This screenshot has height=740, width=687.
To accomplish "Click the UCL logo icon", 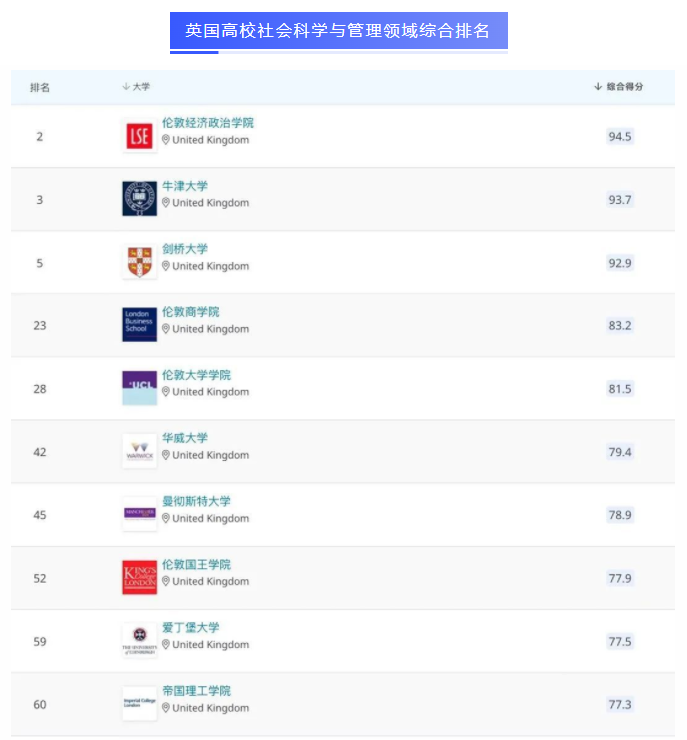I will click(139, 388).
